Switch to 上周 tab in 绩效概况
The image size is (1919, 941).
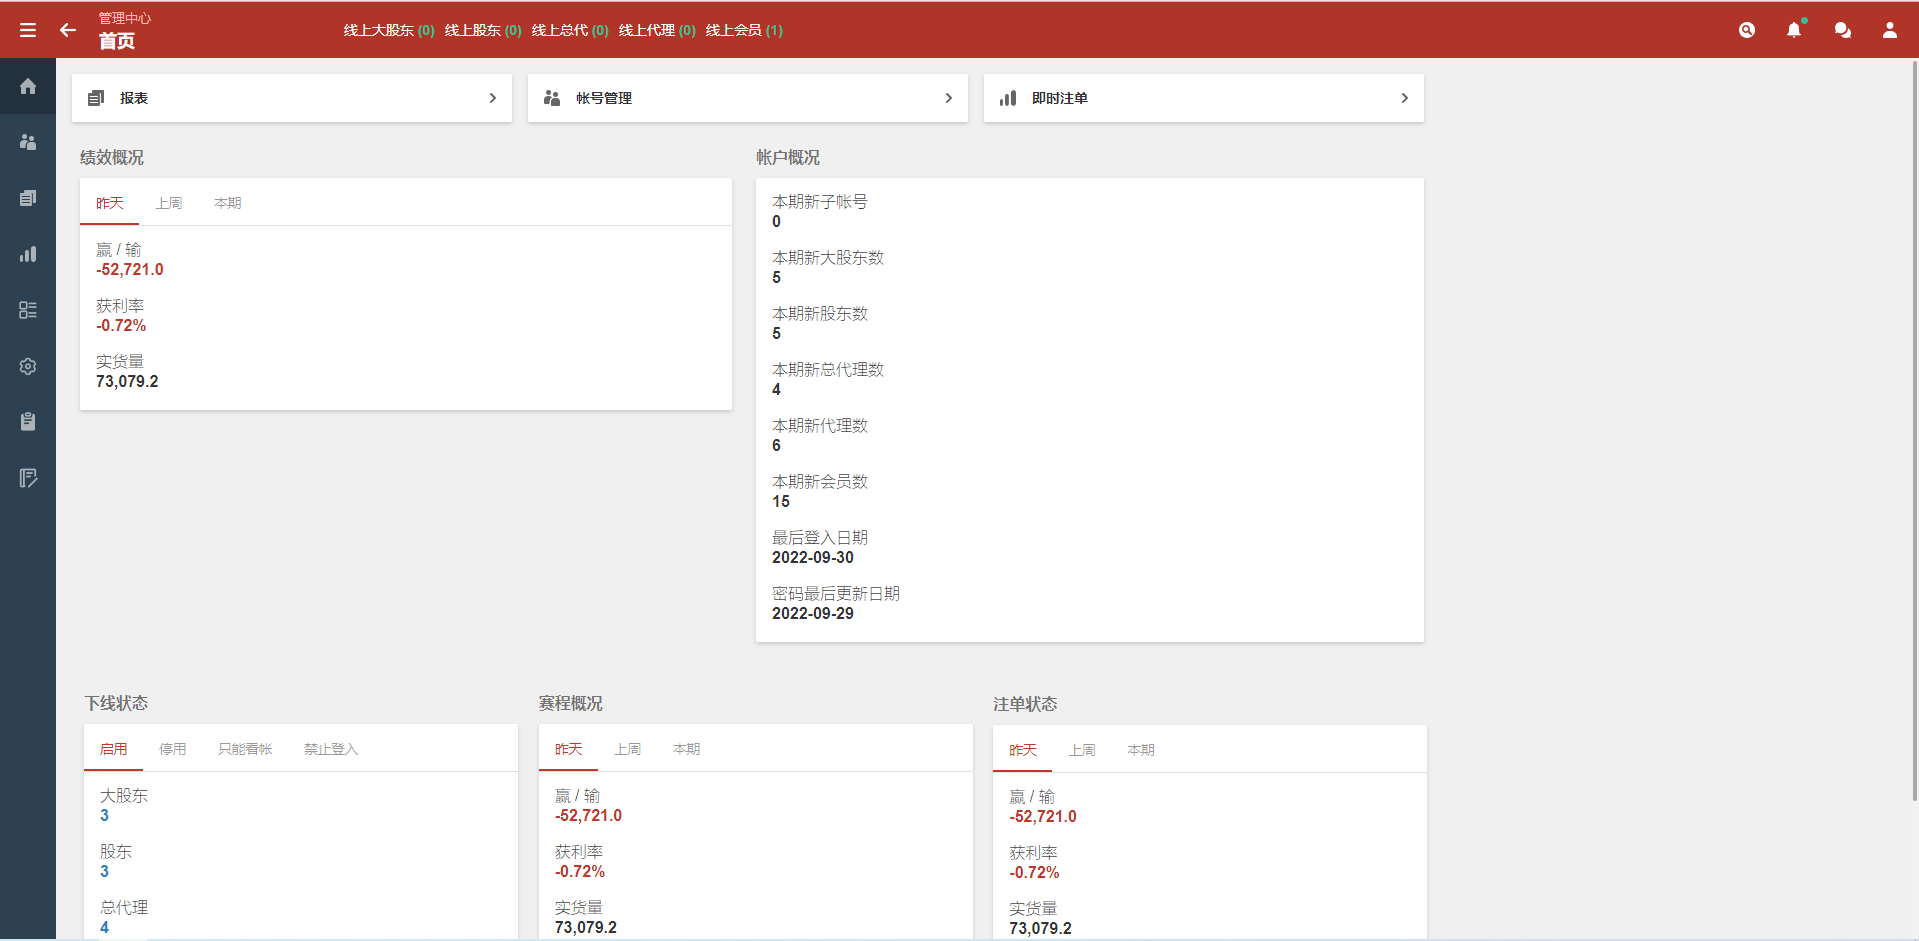point(170,202)
